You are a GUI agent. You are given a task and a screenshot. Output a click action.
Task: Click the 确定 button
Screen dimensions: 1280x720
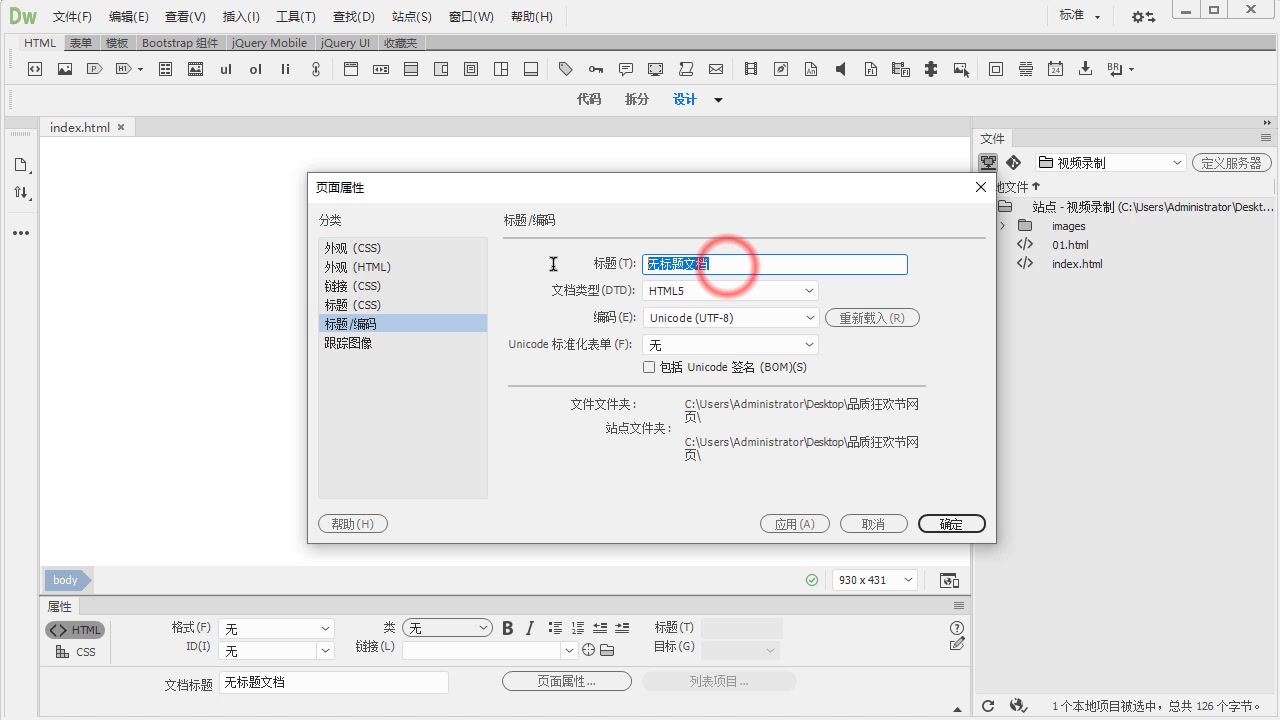pyautogui.click(x=951, y=524)
